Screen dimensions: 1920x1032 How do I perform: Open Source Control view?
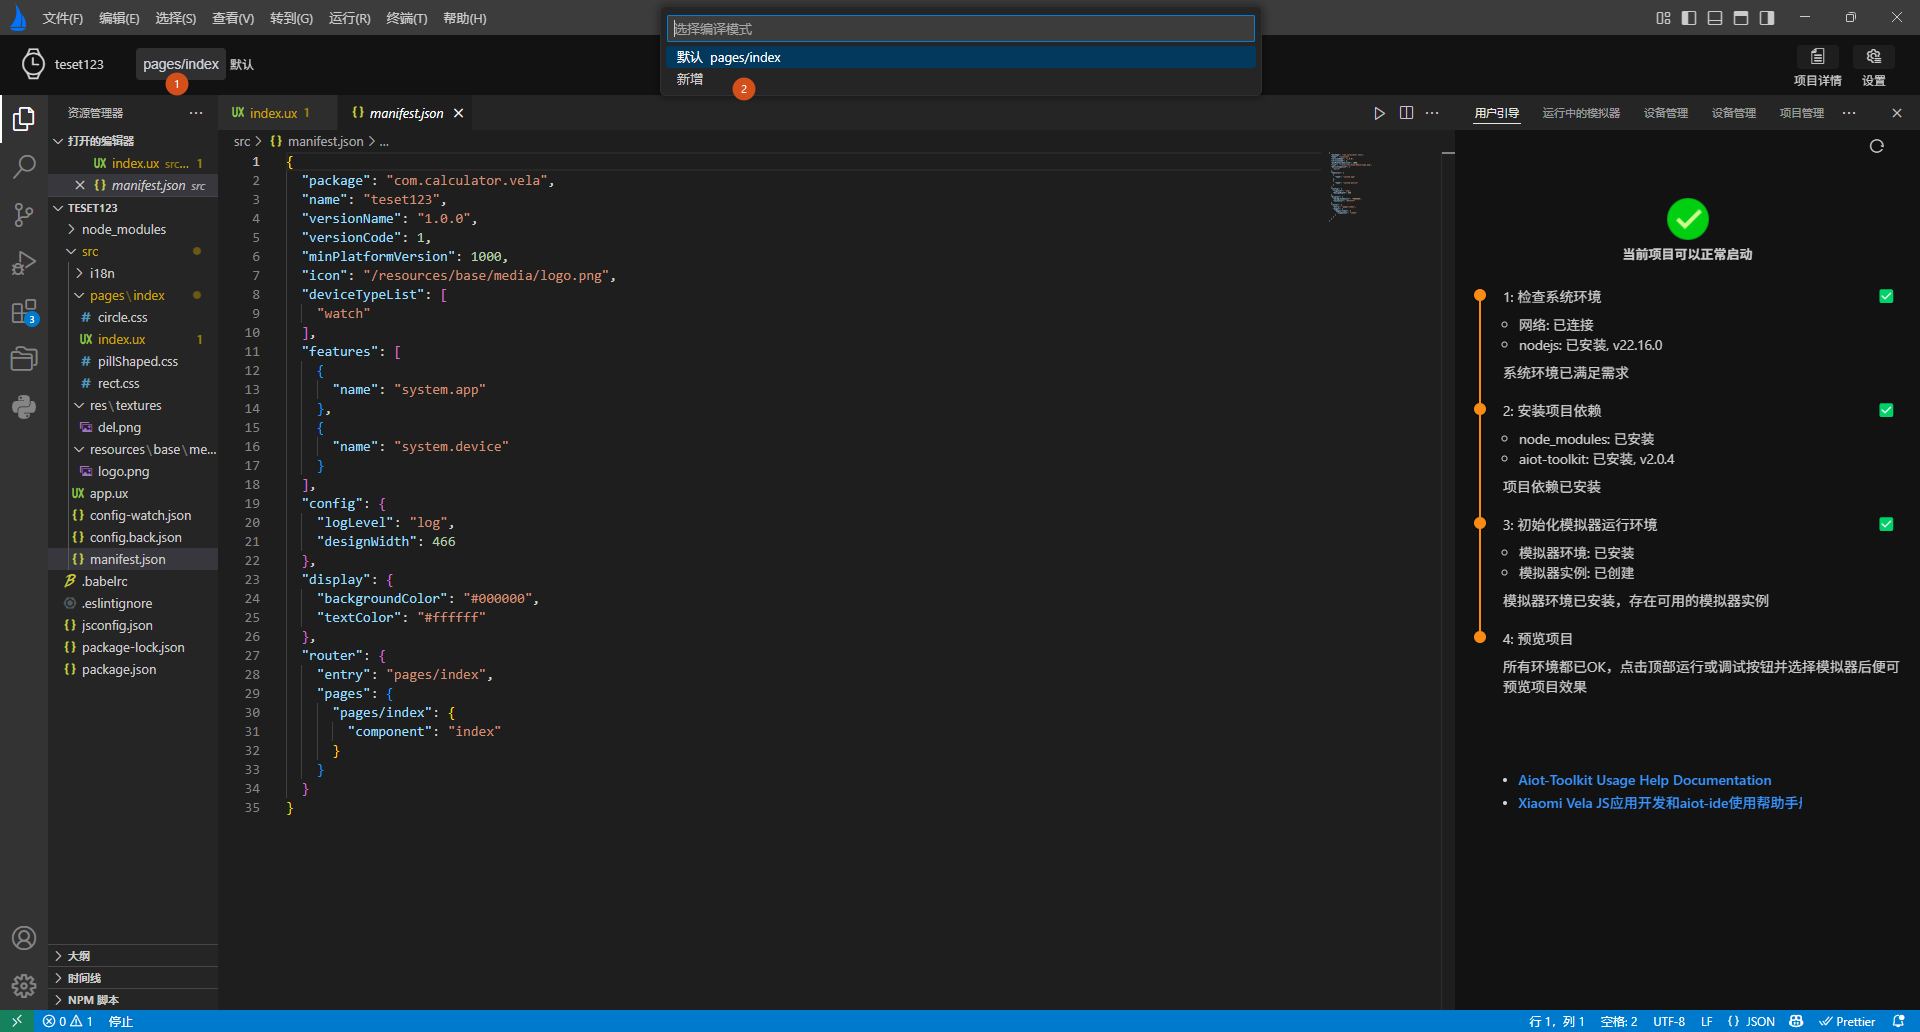(x=24, y=215)
